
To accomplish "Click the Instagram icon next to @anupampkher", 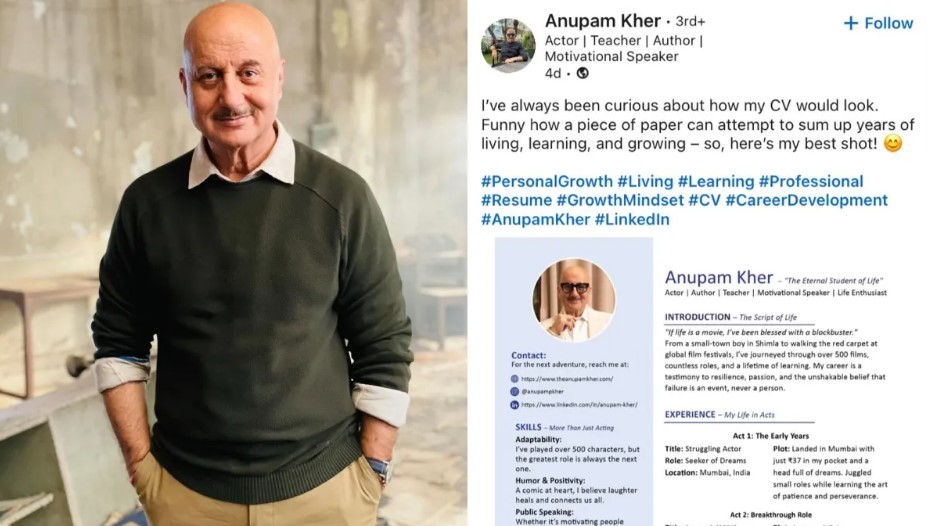I will [x=514, y=391].
